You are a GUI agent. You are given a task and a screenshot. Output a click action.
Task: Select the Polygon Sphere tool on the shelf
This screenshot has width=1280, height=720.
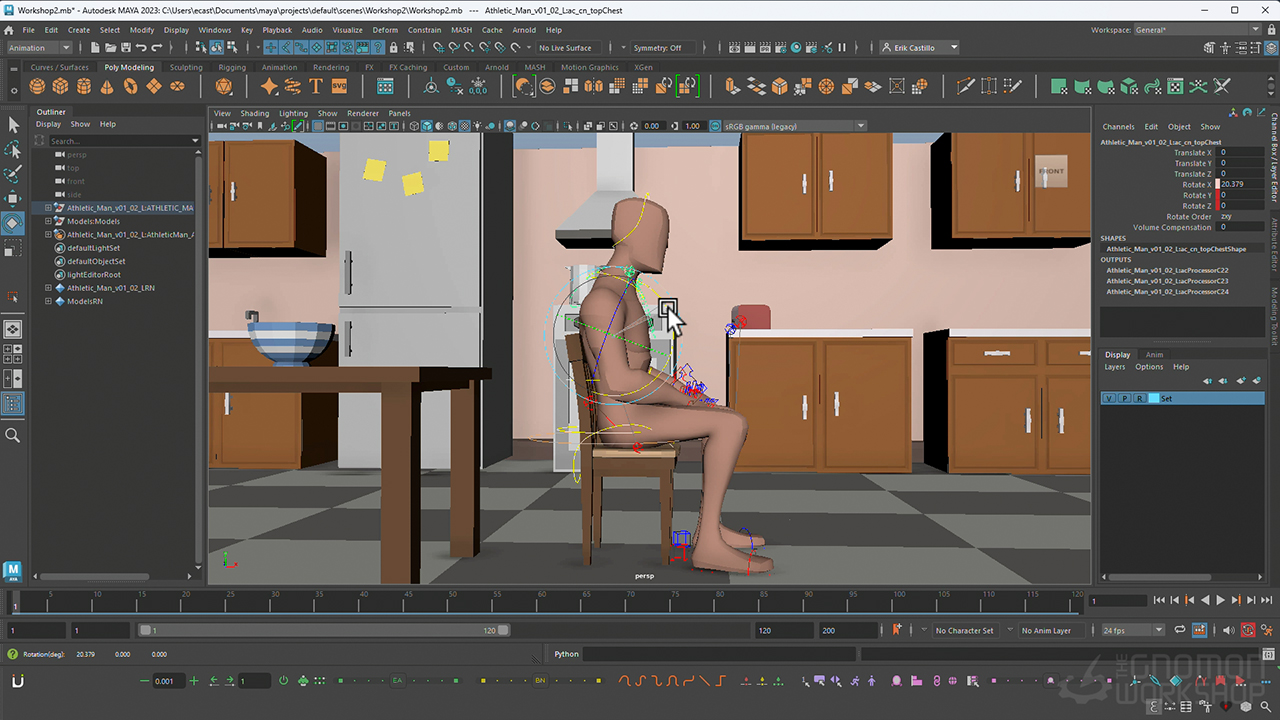(35, 86)
